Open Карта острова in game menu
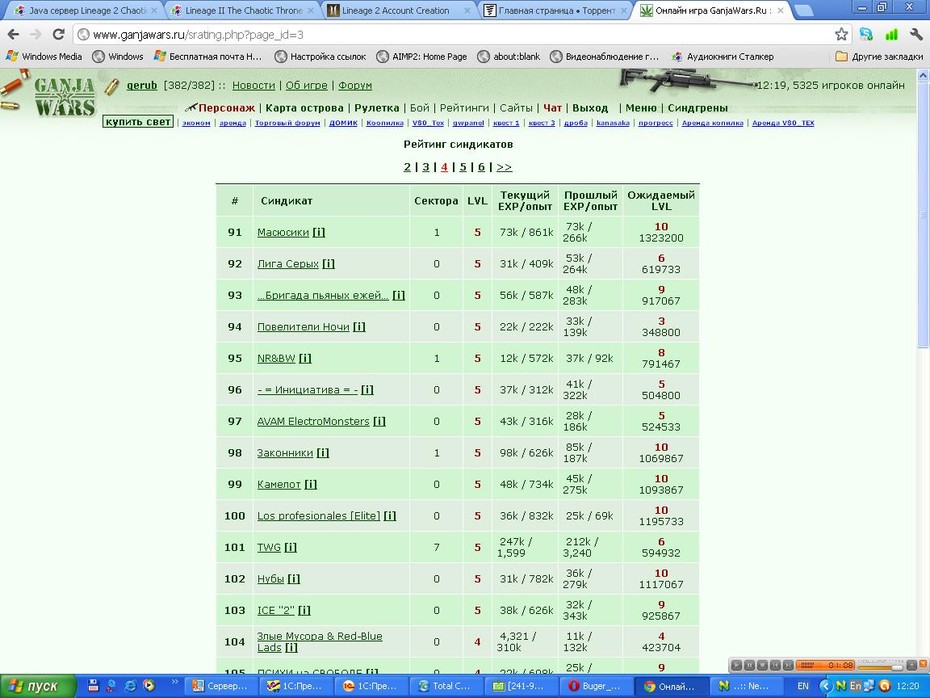Viewport: 930px width, 698px height. tap(304, 108)
